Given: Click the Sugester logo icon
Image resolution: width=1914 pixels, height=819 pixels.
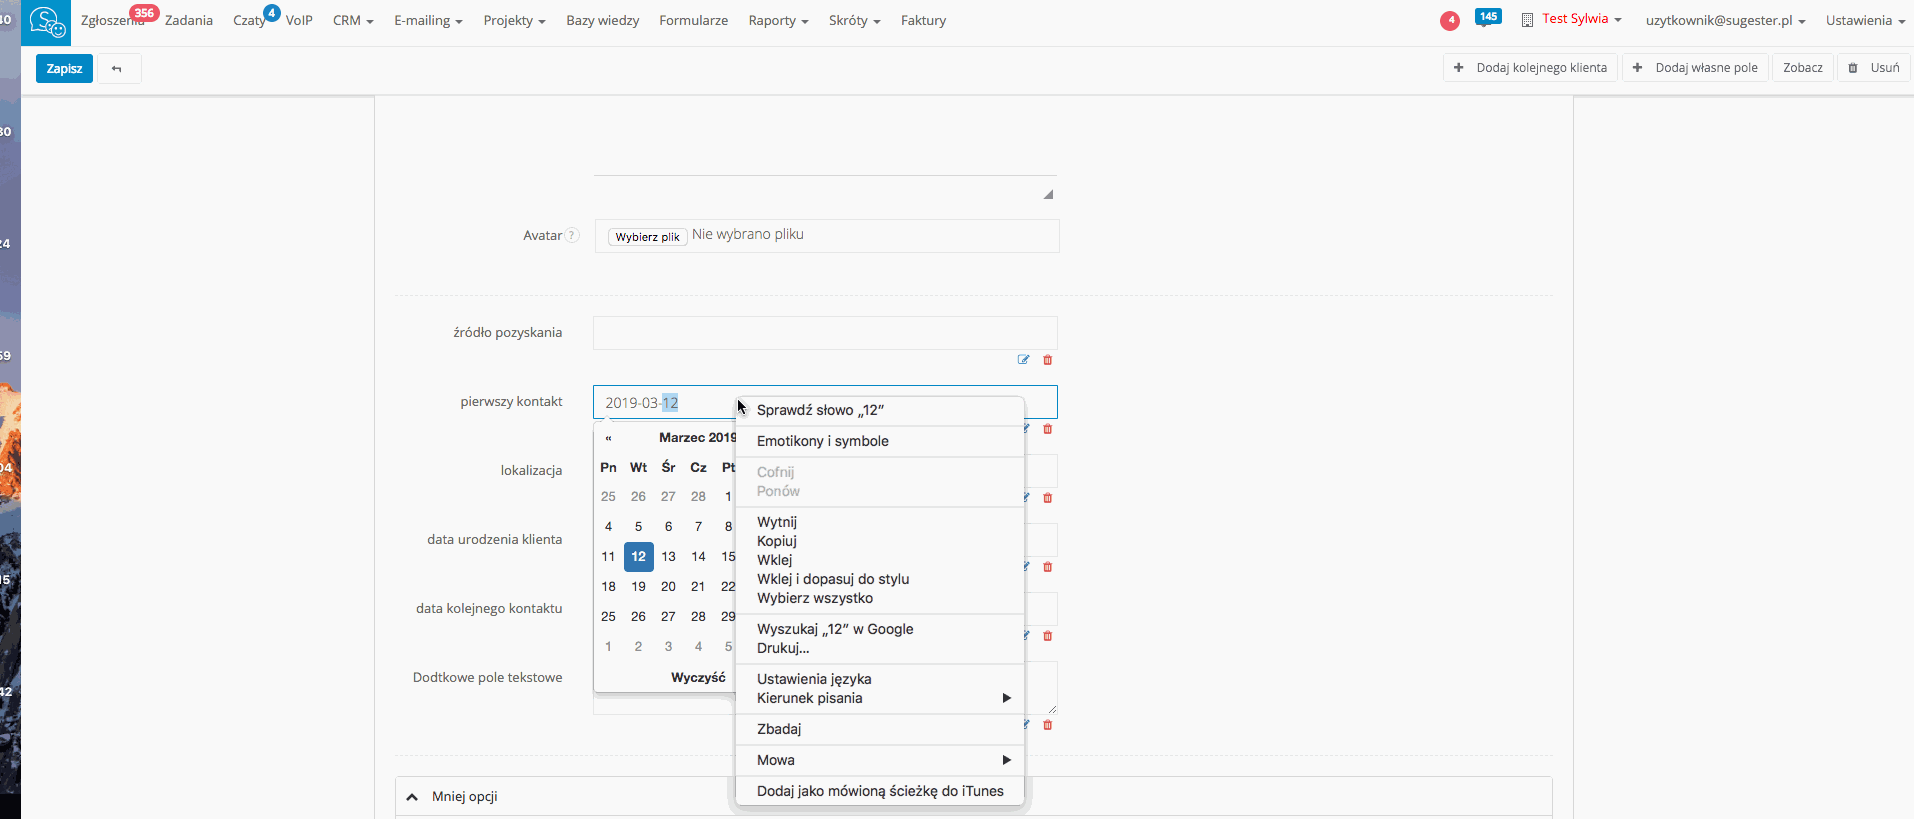Looking at the screenshot, I should 46,22.
